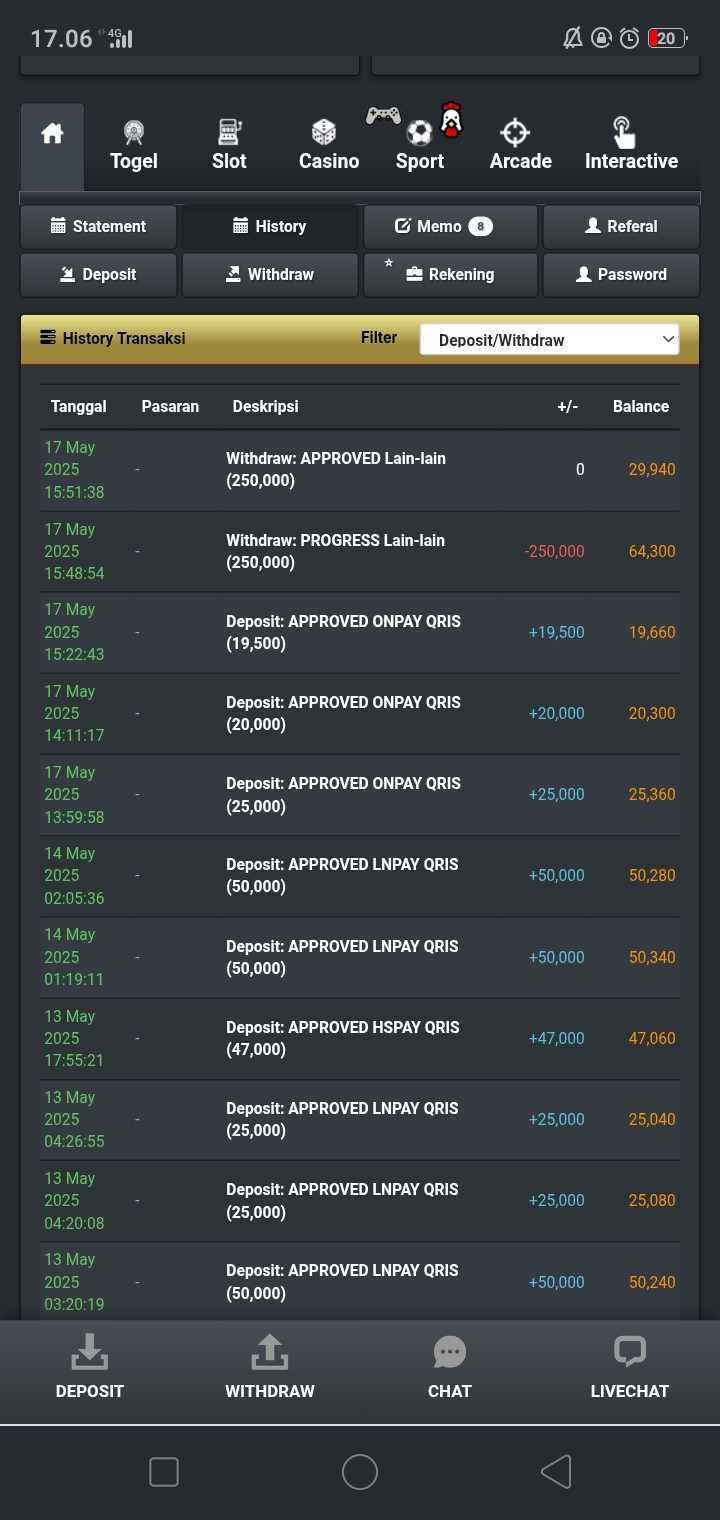Screen dimensions: 720x1520
Task: Tap the bottom Withdraw upload icon
Action: (269, 1352)
